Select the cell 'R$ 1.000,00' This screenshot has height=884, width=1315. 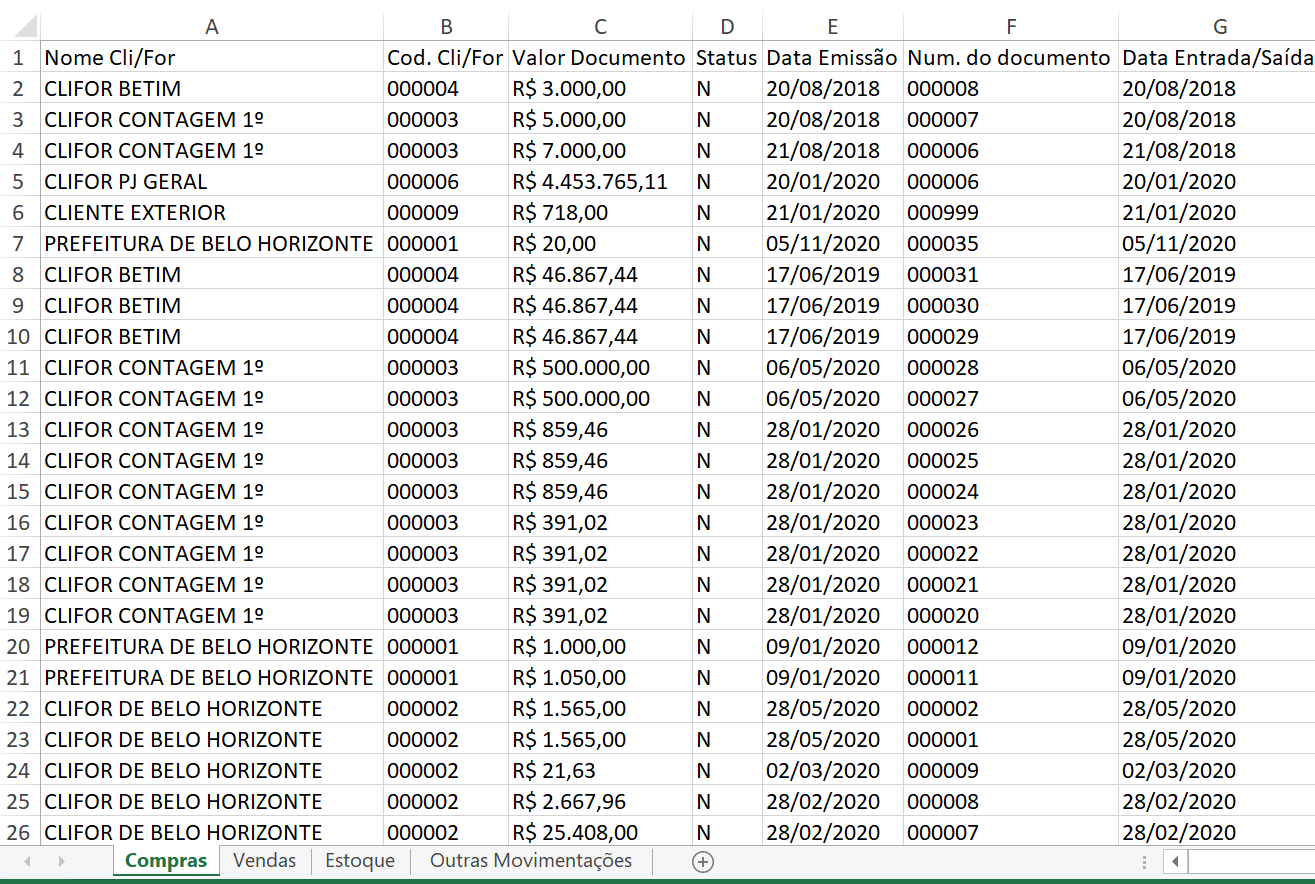tap(600, 647)
